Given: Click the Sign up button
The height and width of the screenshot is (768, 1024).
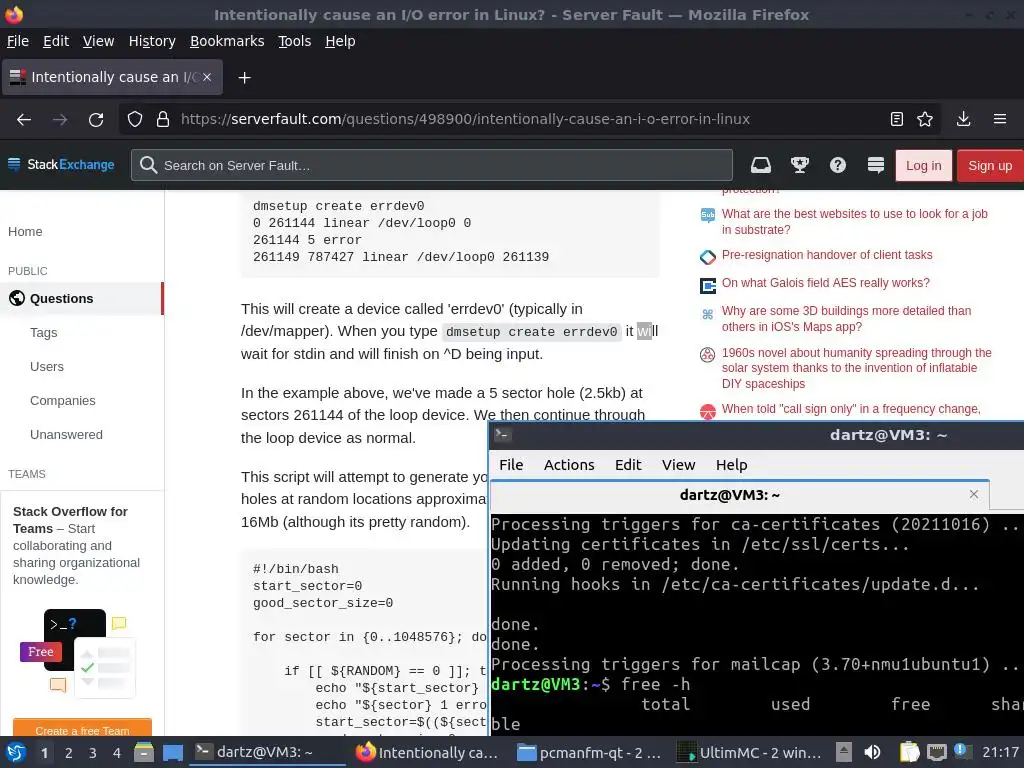Looking at the screenshot, I should click(x=990, y=166).
